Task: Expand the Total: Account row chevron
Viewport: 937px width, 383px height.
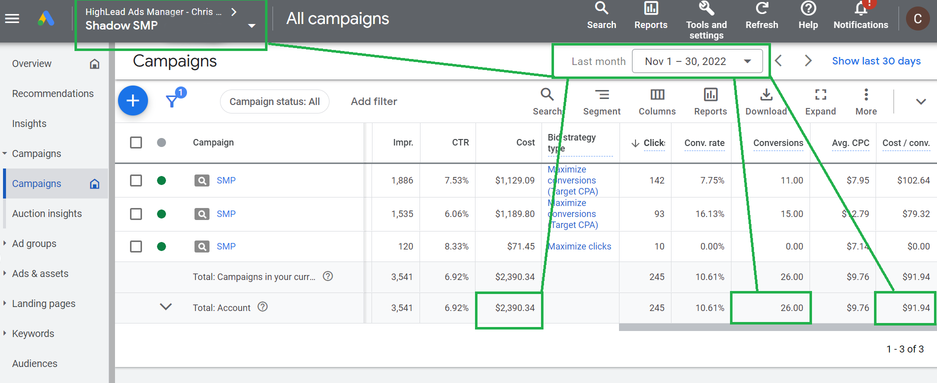Action: tap(166, 307)
